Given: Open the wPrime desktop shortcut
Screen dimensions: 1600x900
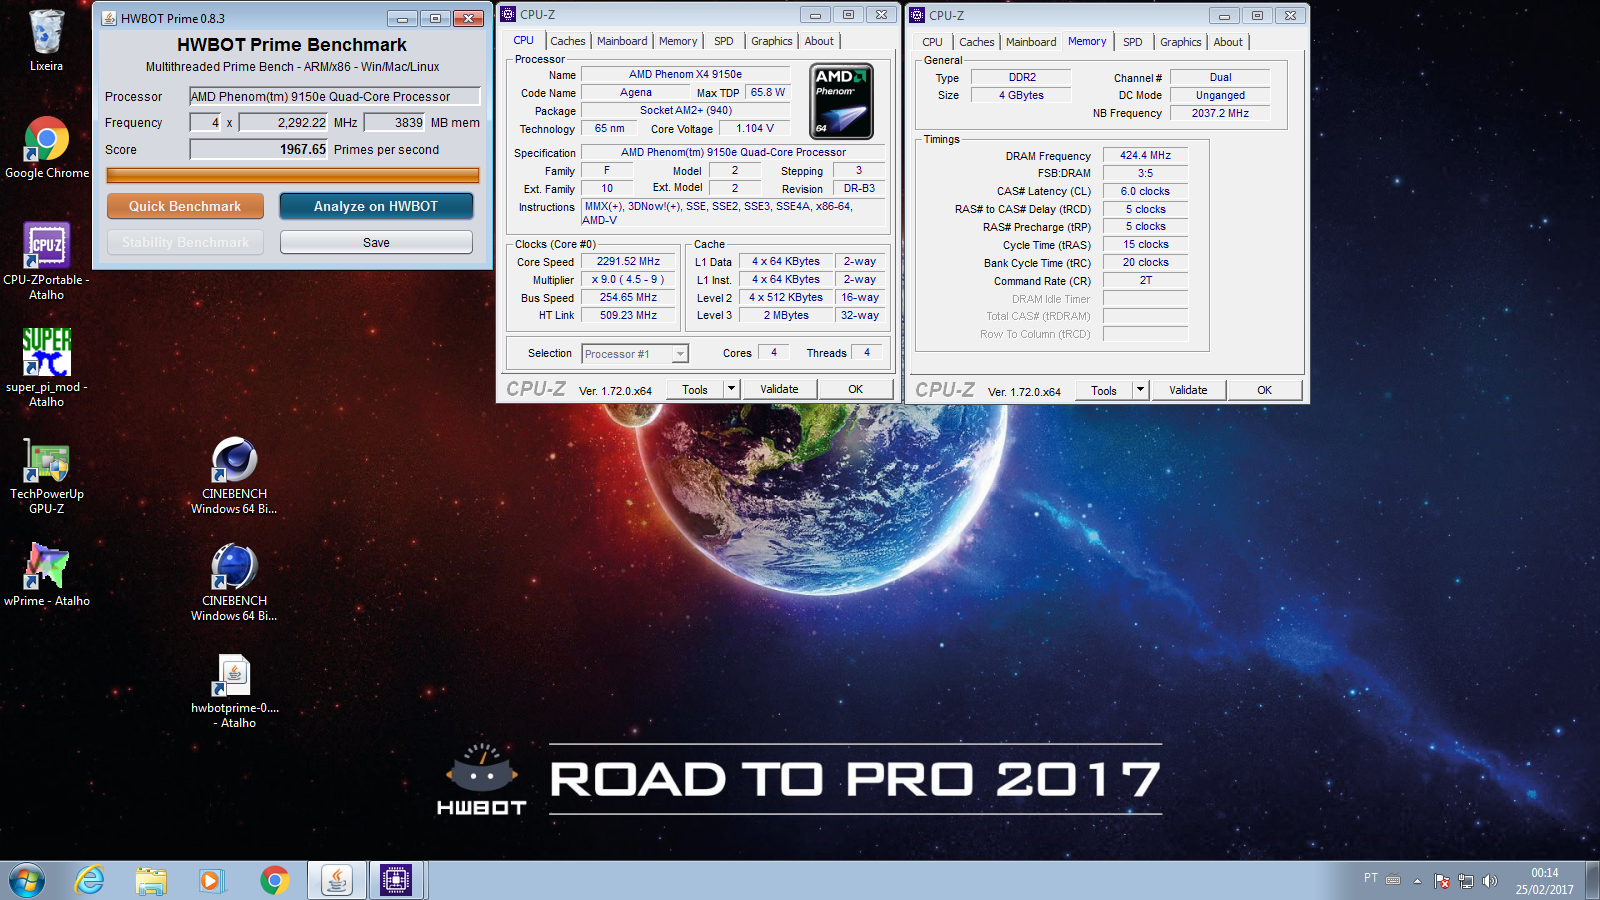Looking at the screenshot, I should (x=46, y=574).
